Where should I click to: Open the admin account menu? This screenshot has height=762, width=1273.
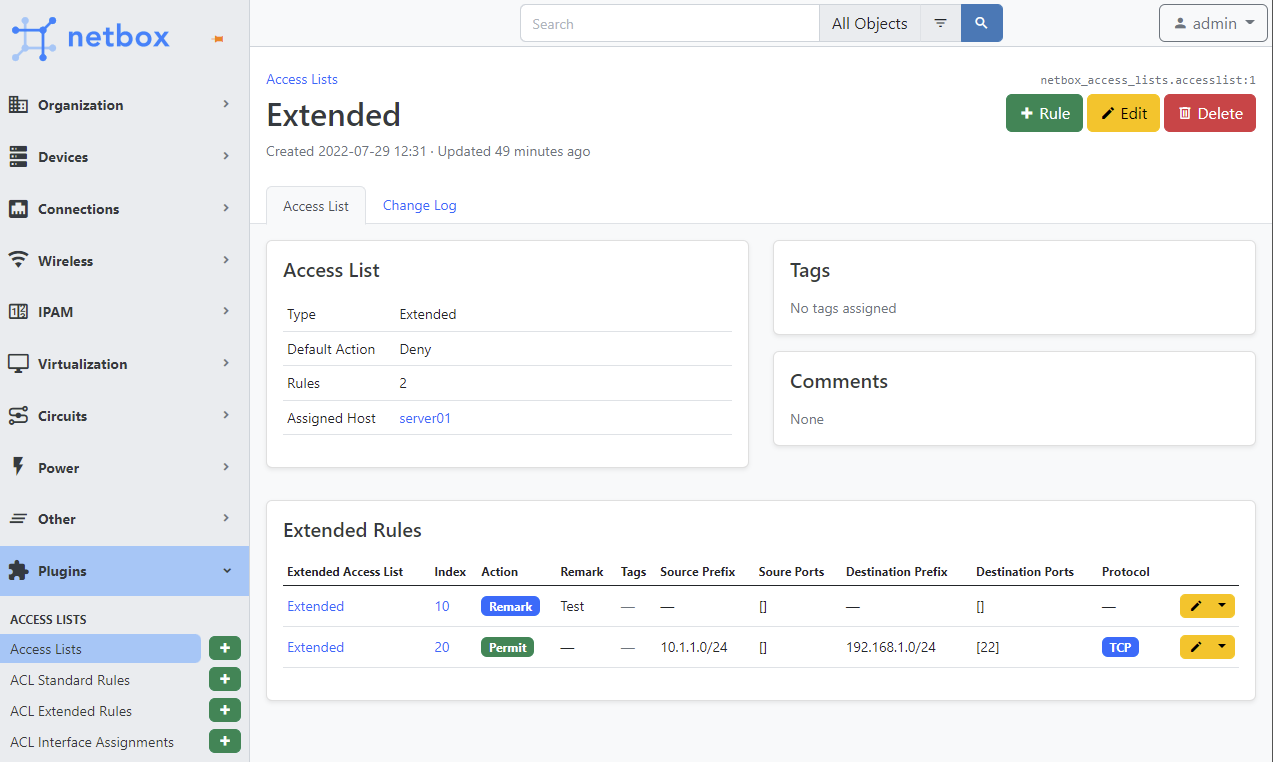tap(1213, 22)
